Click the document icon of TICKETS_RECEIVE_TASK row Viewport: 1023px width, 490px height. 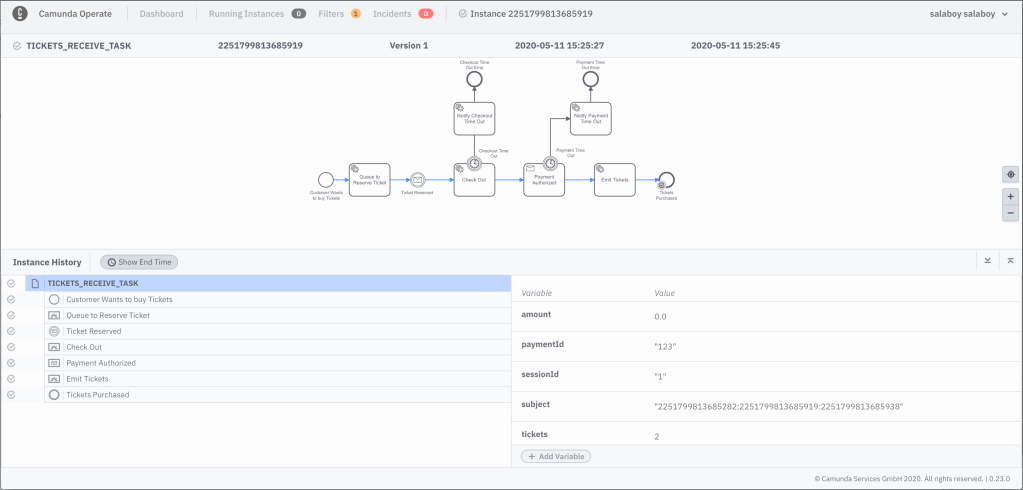(35, 284)
